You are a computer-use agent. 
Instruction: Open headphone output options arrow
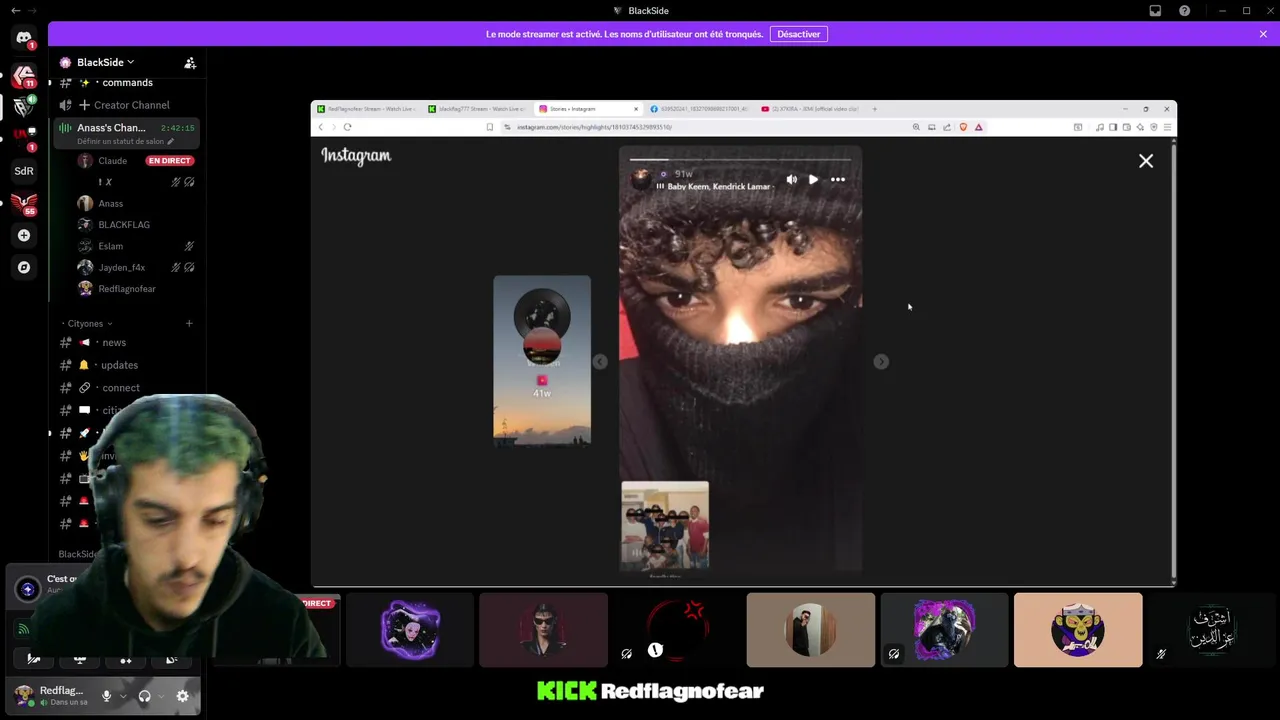161,696
